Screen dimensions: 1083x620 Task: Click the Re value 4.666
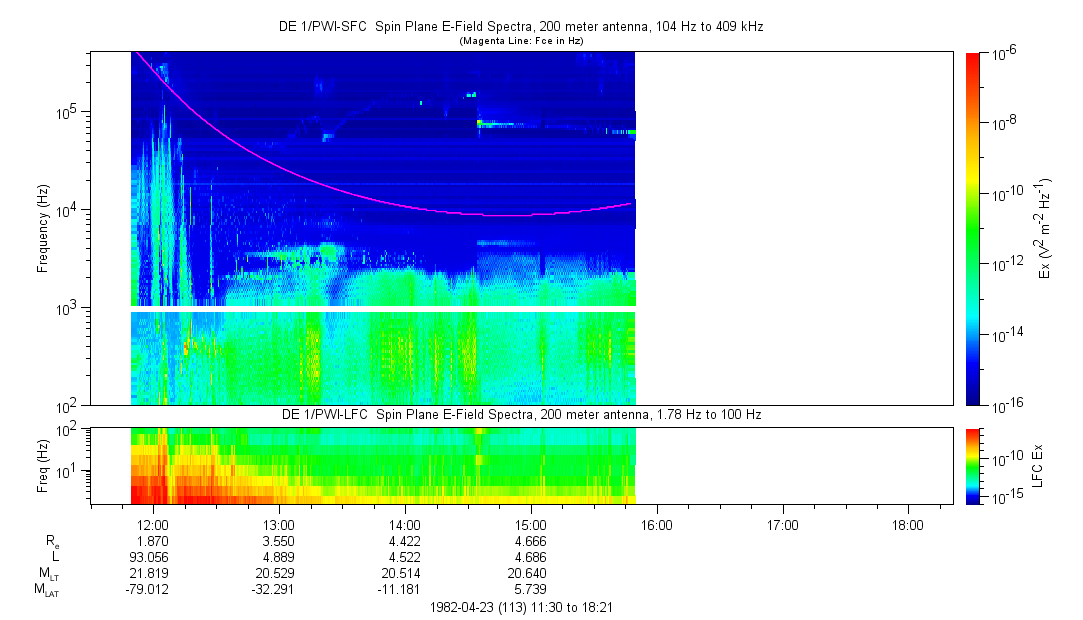tap(530, 541)
